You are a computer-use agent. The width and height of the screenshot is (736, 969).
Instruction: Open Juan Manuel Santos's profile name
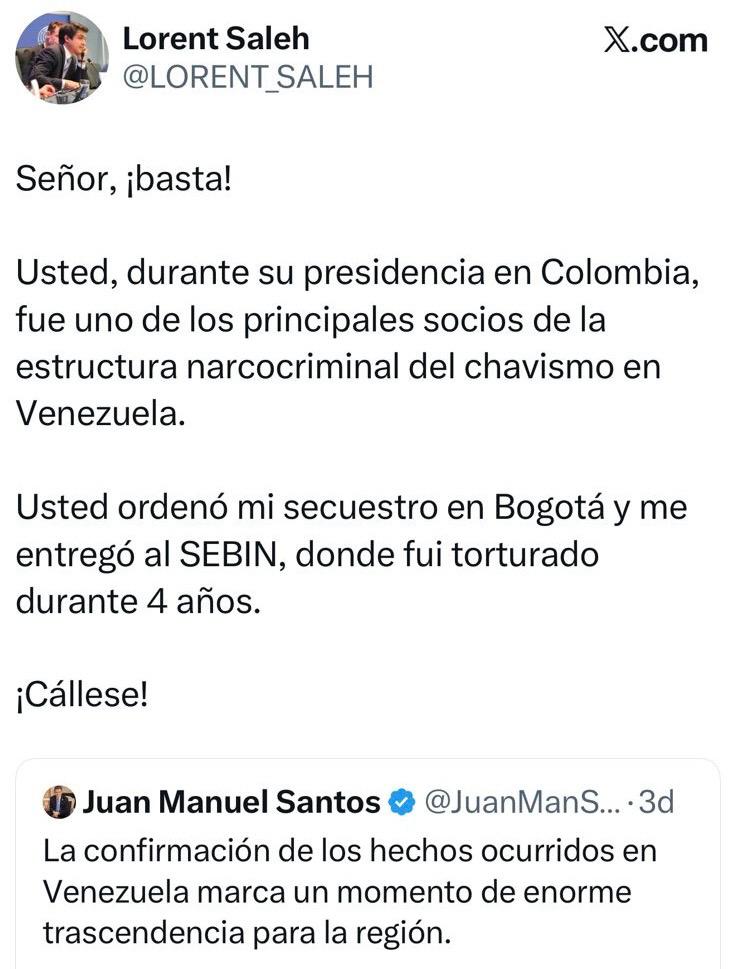232,802
